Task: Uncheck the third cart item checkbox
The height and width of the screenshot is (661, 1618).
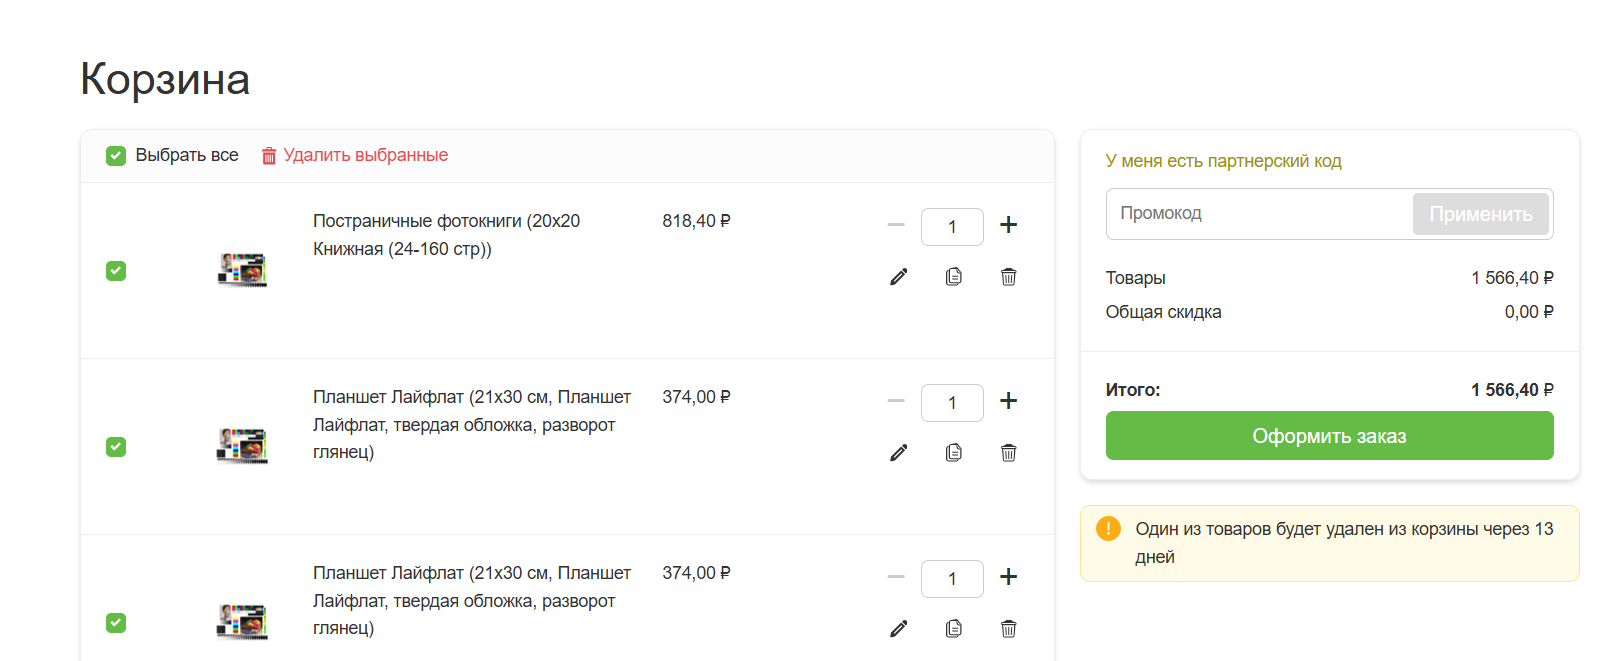Action: (x=116, y=623)
